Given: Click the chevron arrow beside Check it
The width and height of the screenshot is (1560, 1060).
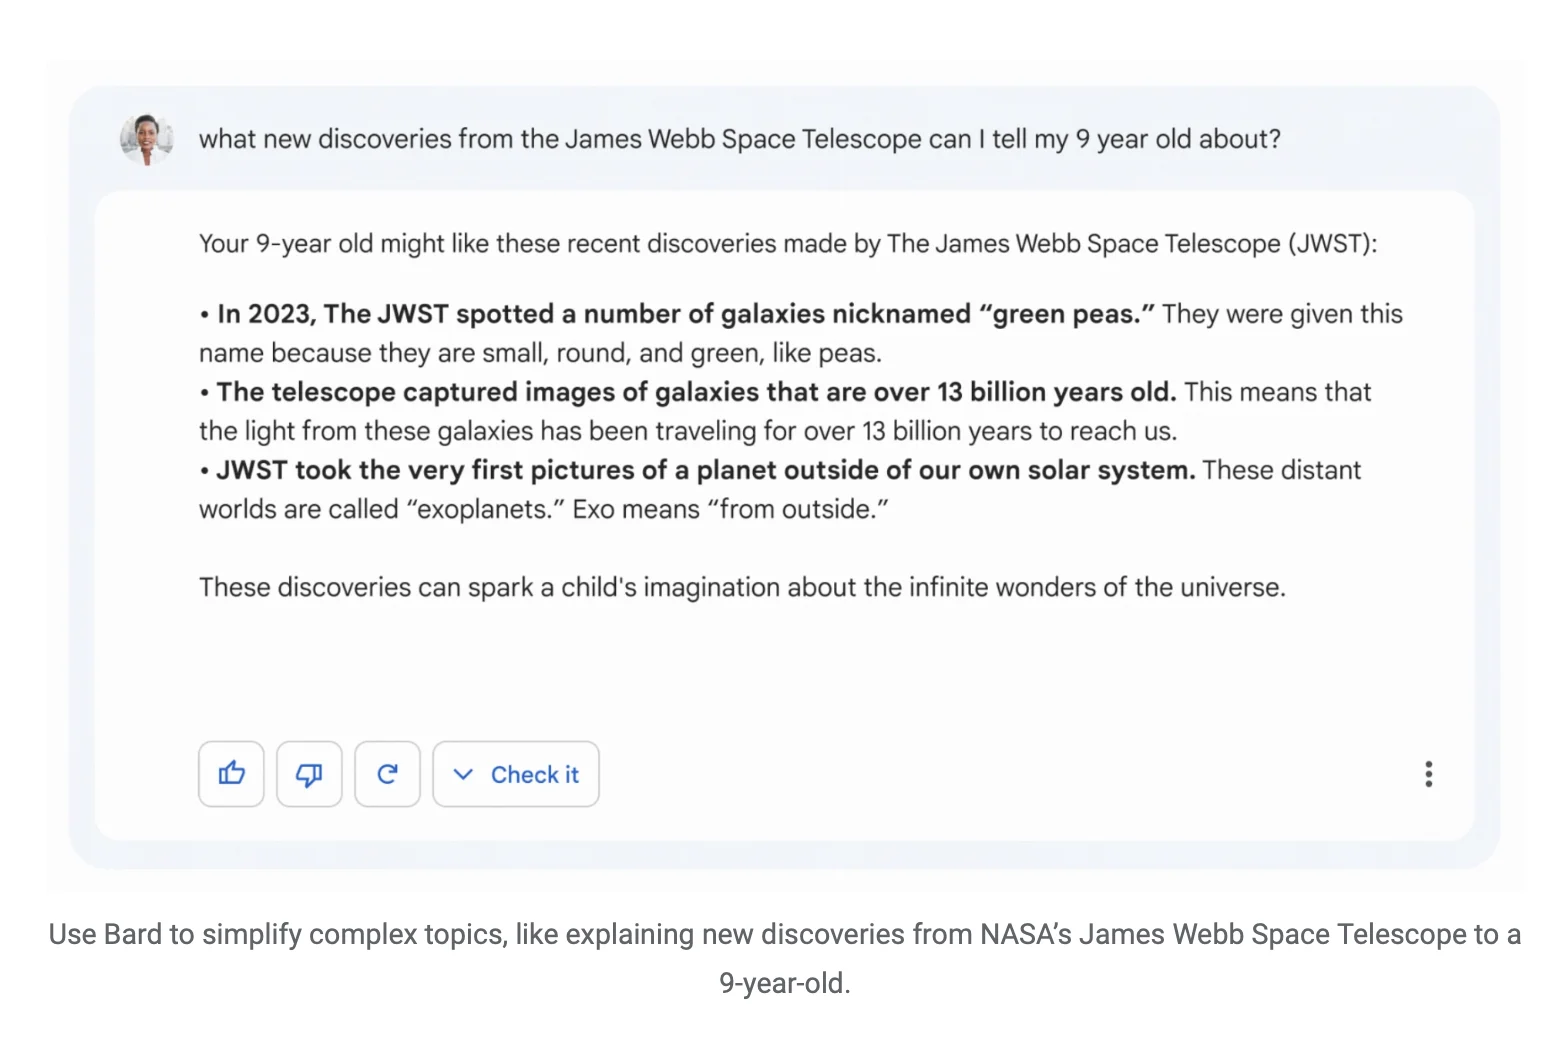Looking at the screenshot, I should coord(463,774).
